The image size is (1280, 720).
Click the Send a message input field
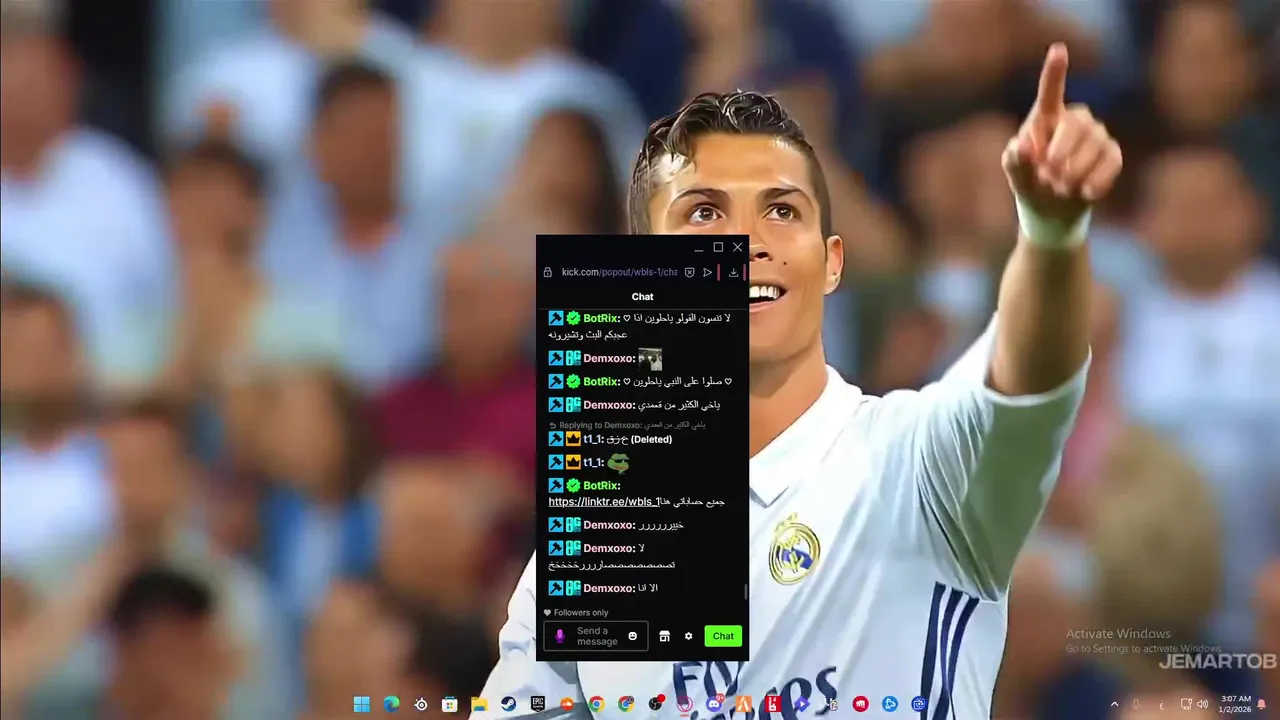(x=597, y=636)
